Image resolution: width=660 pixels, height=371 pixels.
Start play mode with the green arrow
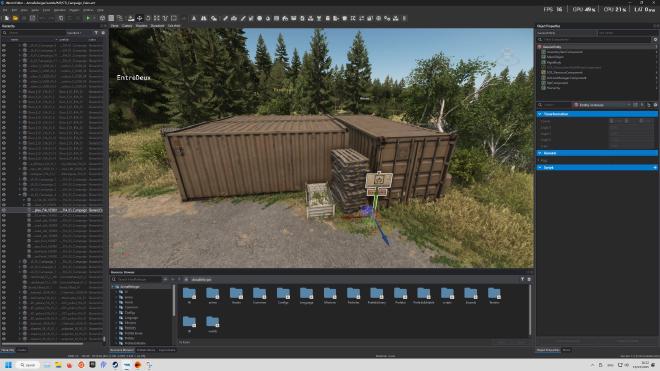point(88,18)
